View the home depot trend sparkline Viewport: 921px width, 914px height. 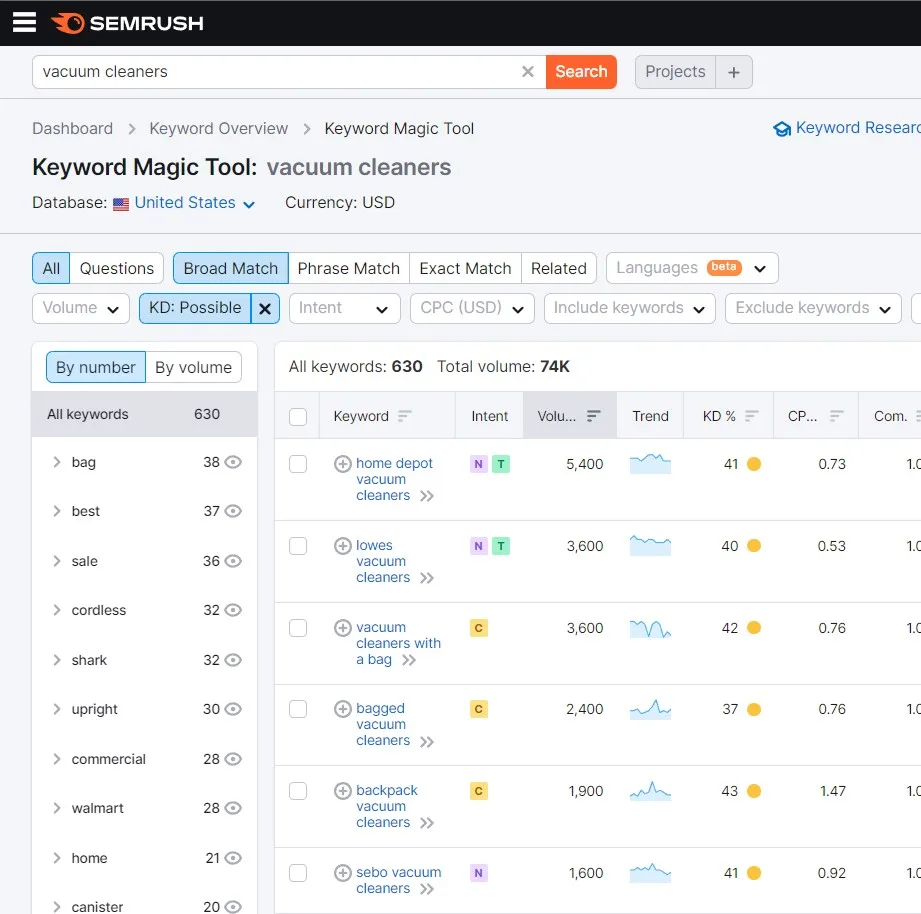click(650, 464)
